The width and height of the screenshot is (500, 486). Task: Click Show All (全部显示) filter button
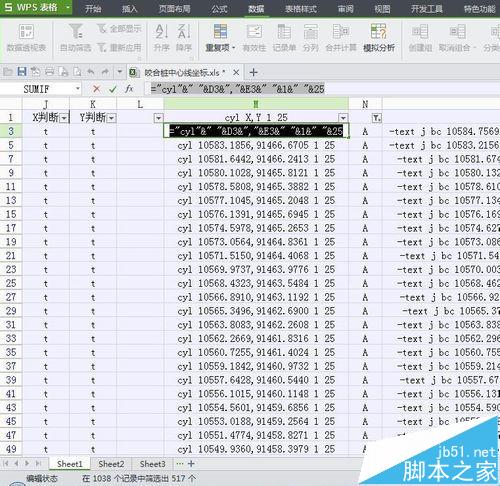pyautogui.click(x=119, y=29)
